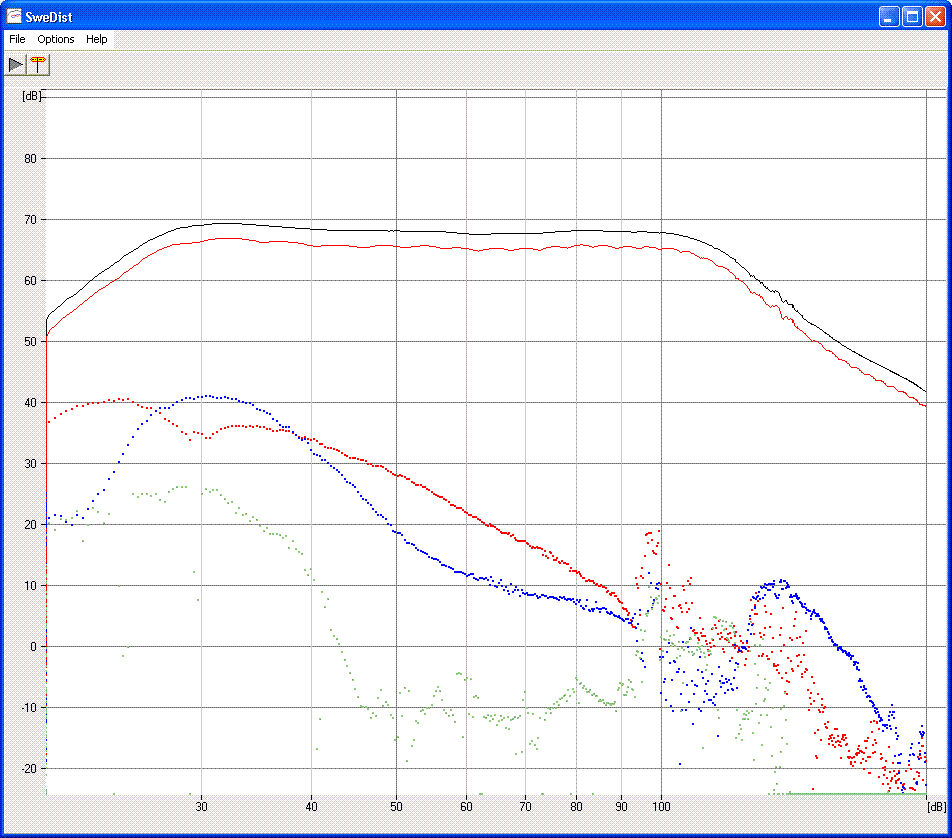Click the 60 dB vertical axis label
952x838 pixels.
click(30, 281)
